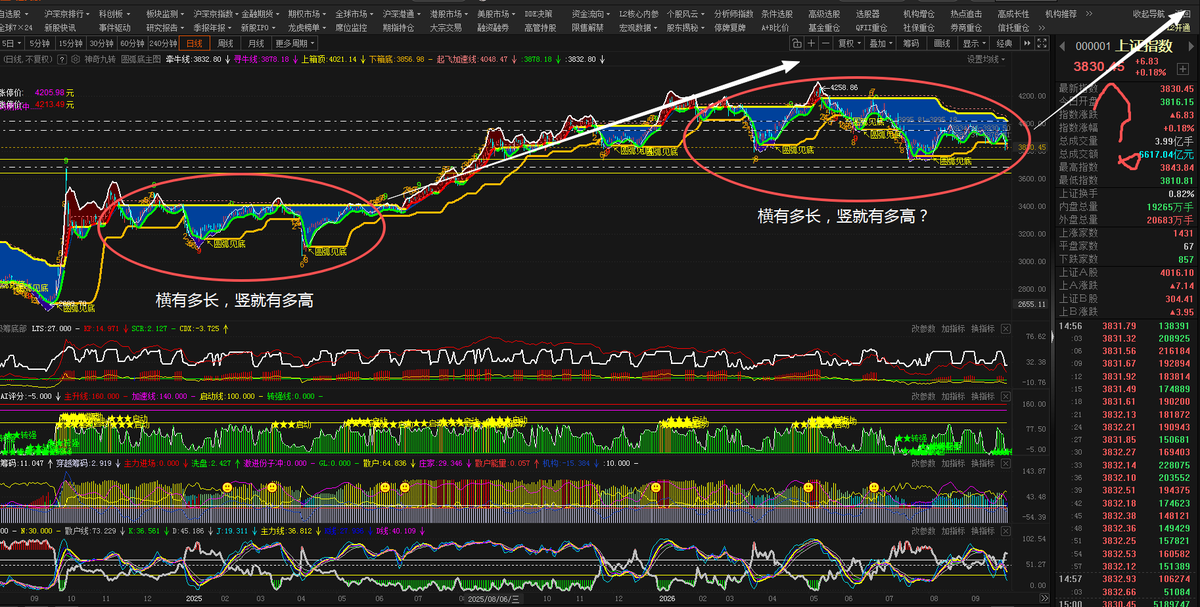
Task: Switch to 日线 daily chart
Action: tap(194, 43)
